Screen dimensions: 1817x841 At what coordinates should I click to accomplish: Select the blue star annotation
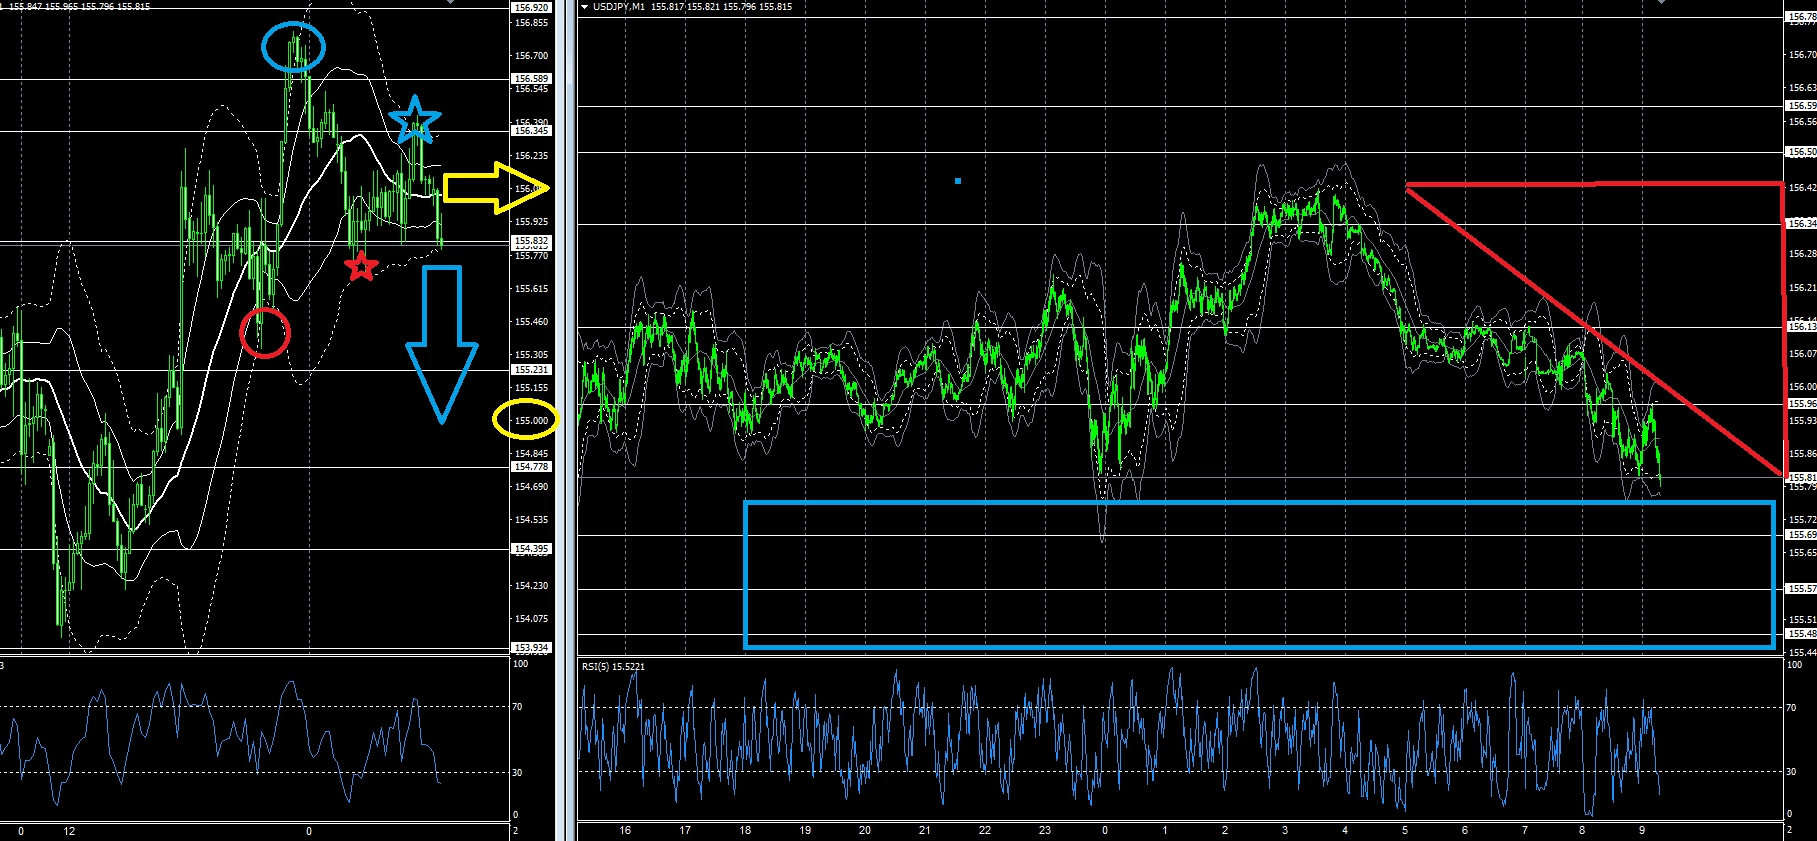414,121
